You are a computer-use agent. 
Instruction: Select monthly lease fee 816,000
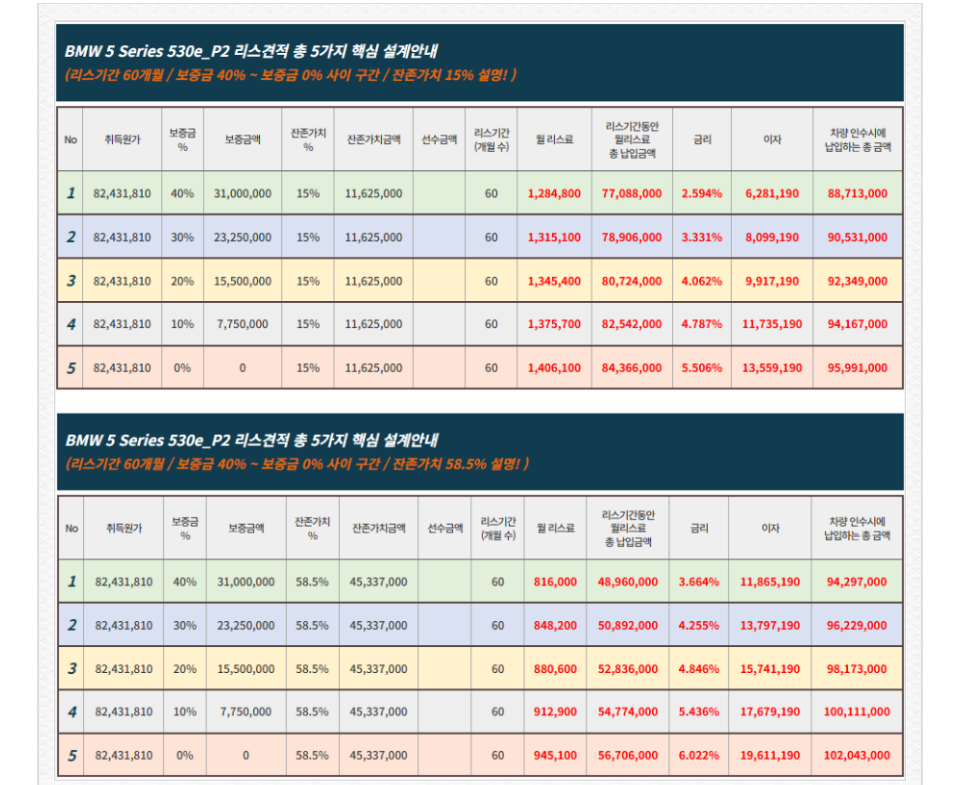555,581
